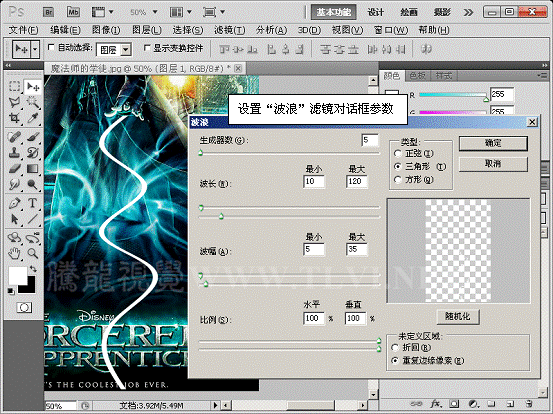Open the Filter menu
This screenshot has height=414, width=553.
(229, 30)
